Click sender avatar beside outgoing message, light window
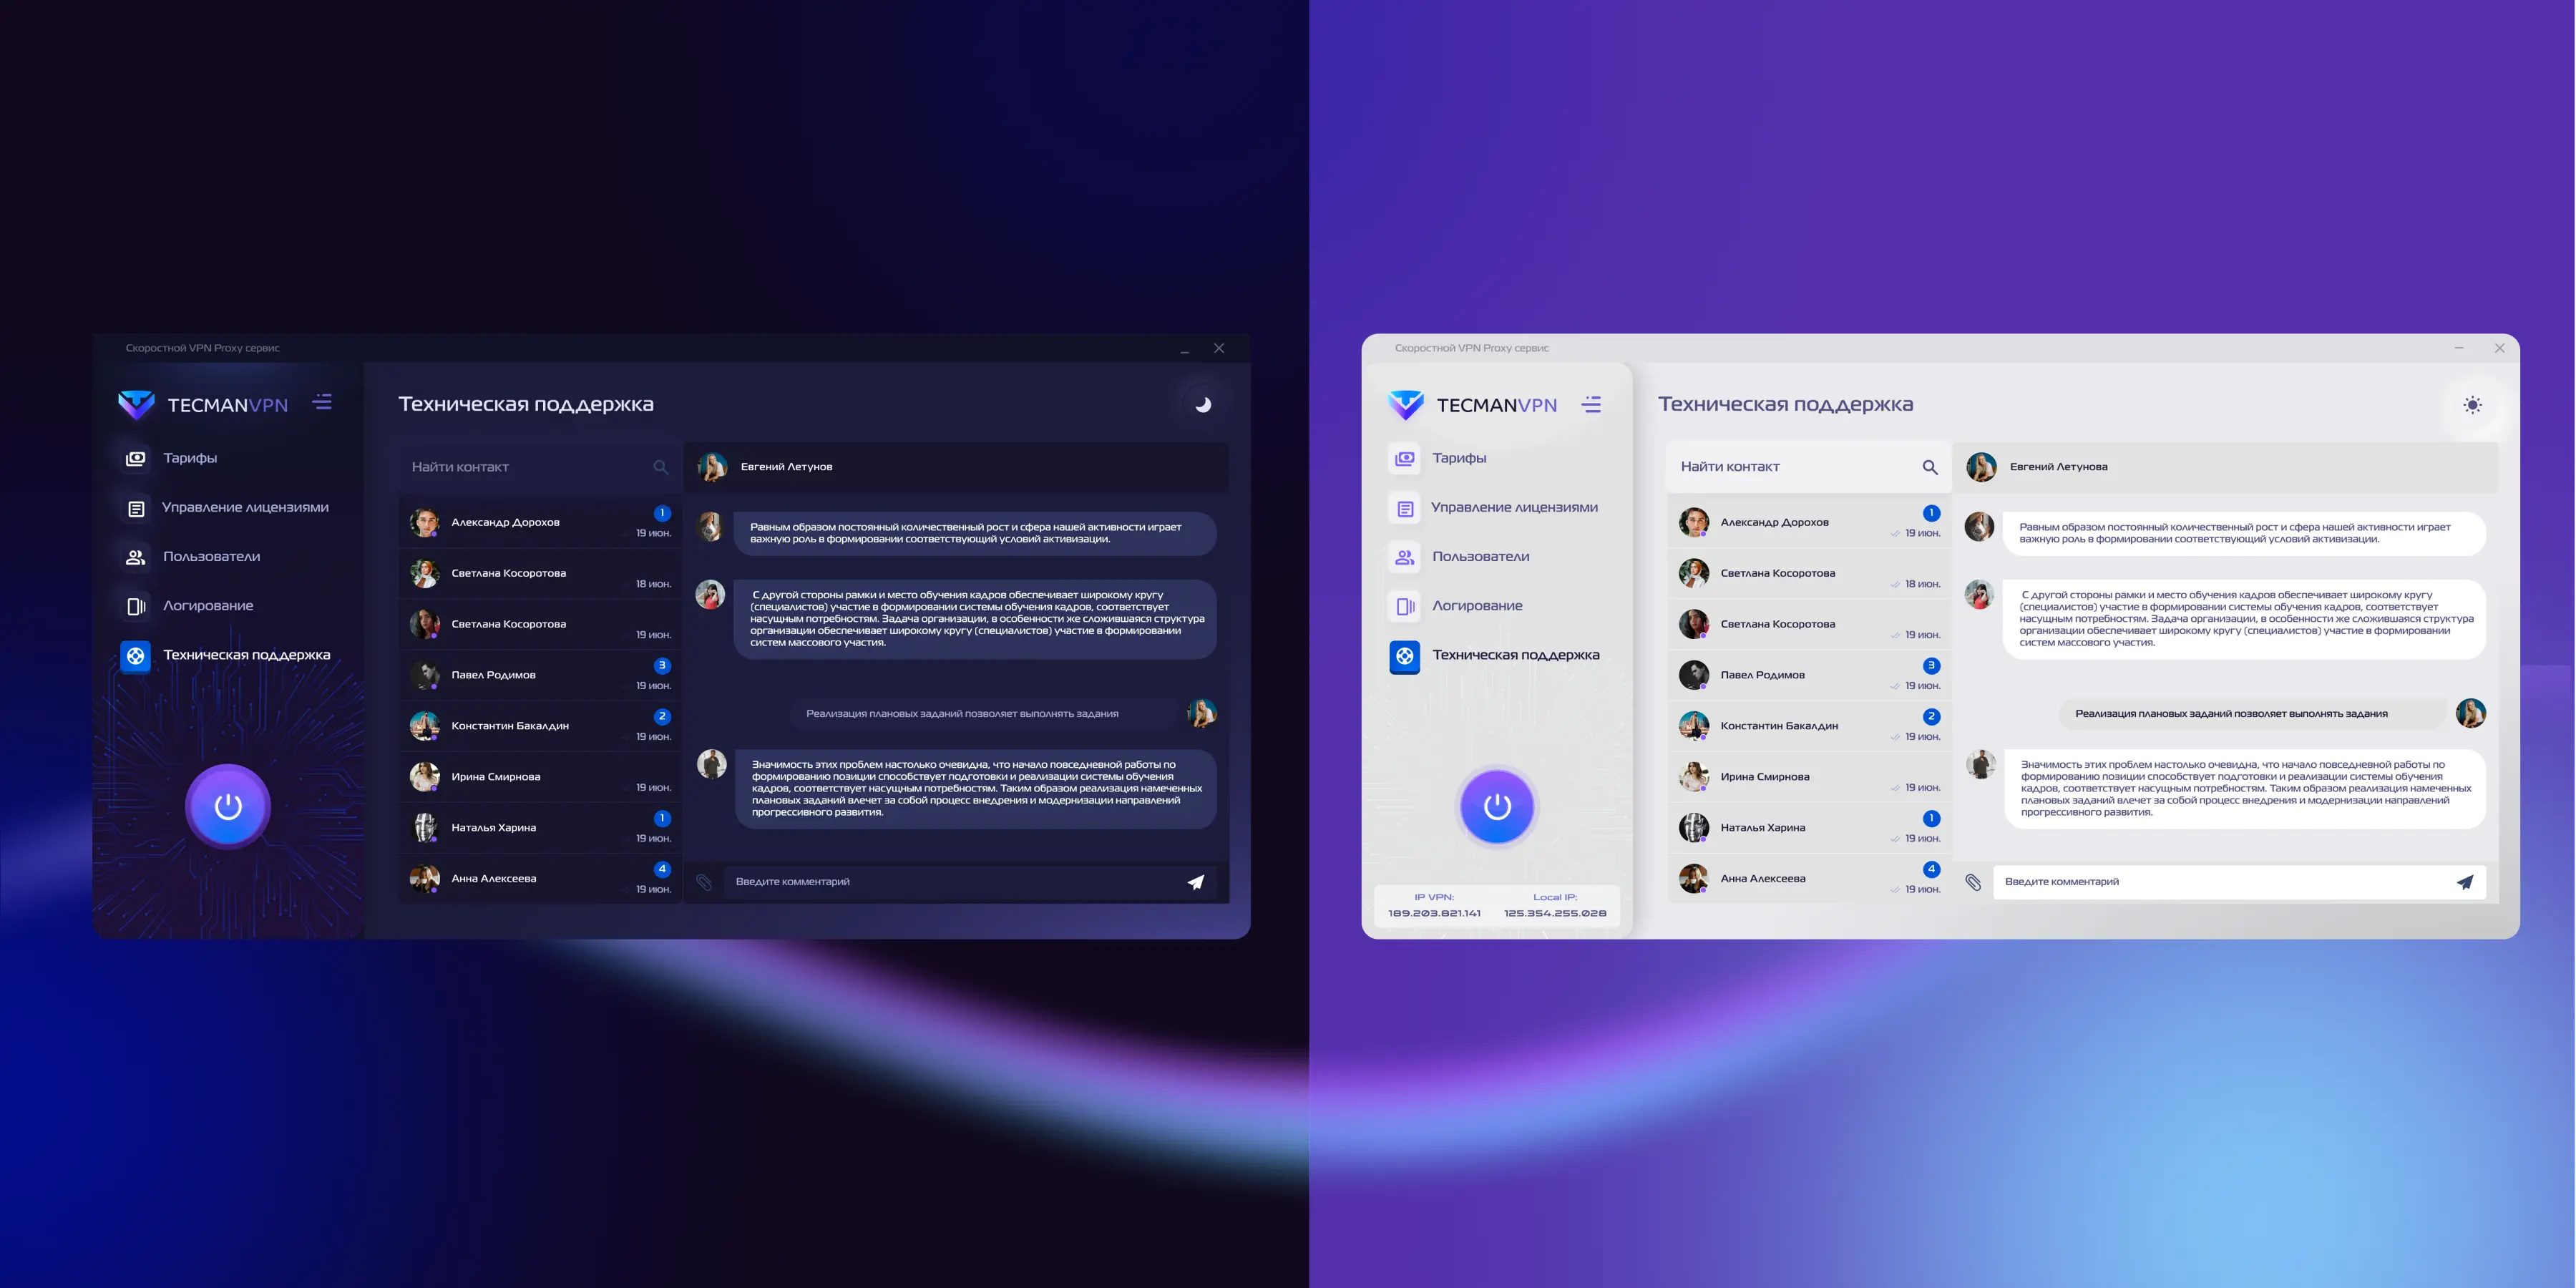This screenshot has height=1288, width=2576. pos(2471,714)
